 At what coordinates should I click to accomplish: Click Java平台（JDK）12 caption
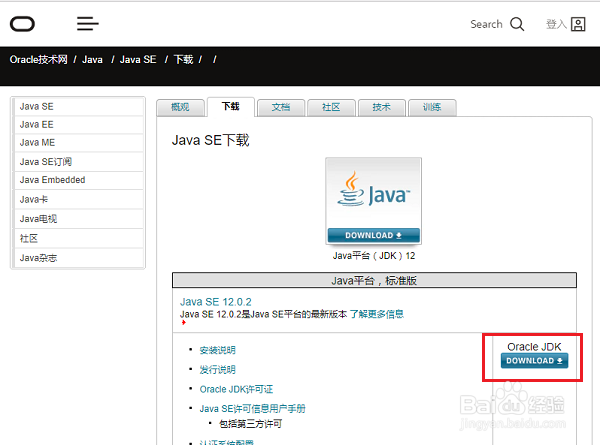point(373,256)
